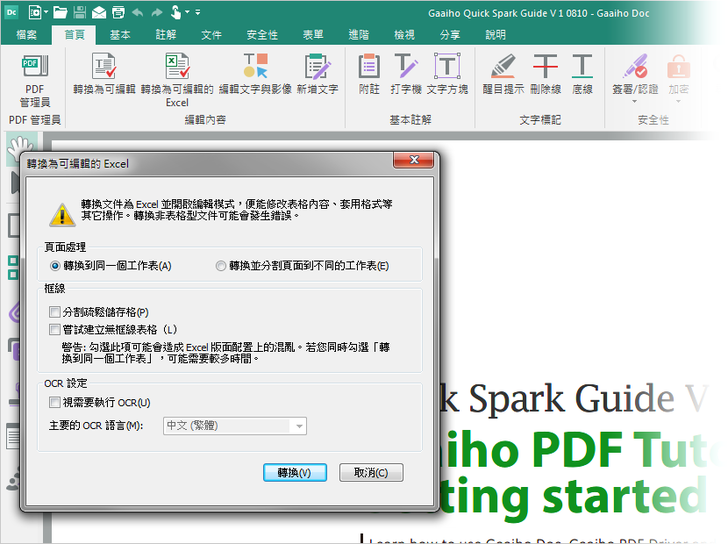The width and height of the screenshot is (728, 544).
Task: Click the open folder icon
Action: click(x=60, y=13)
